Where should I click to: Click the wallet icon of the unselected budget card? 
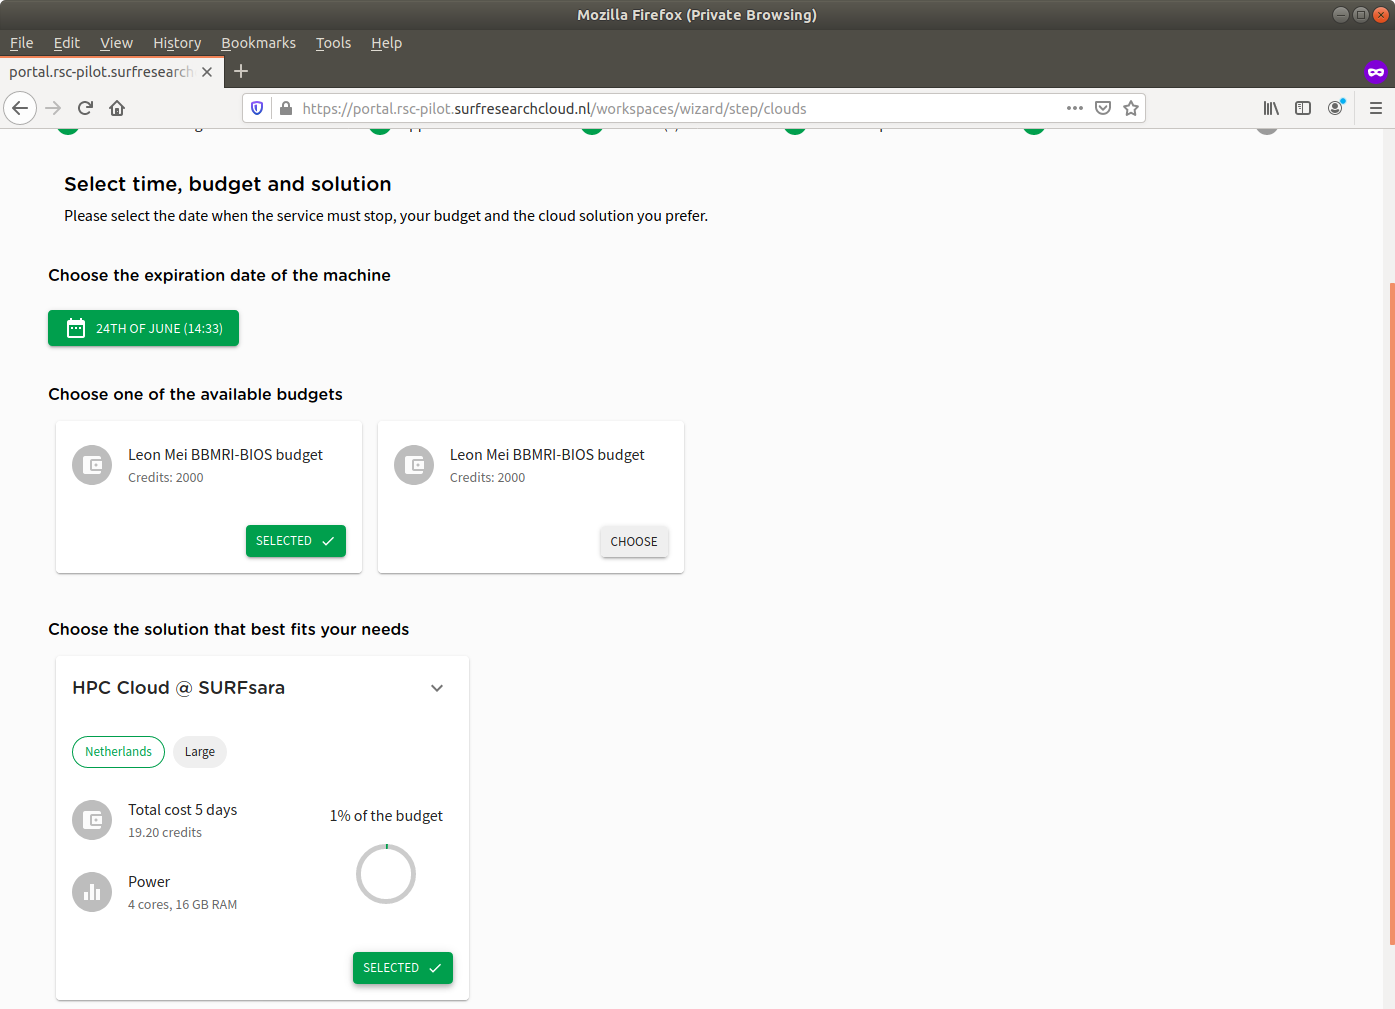[414, 465]
